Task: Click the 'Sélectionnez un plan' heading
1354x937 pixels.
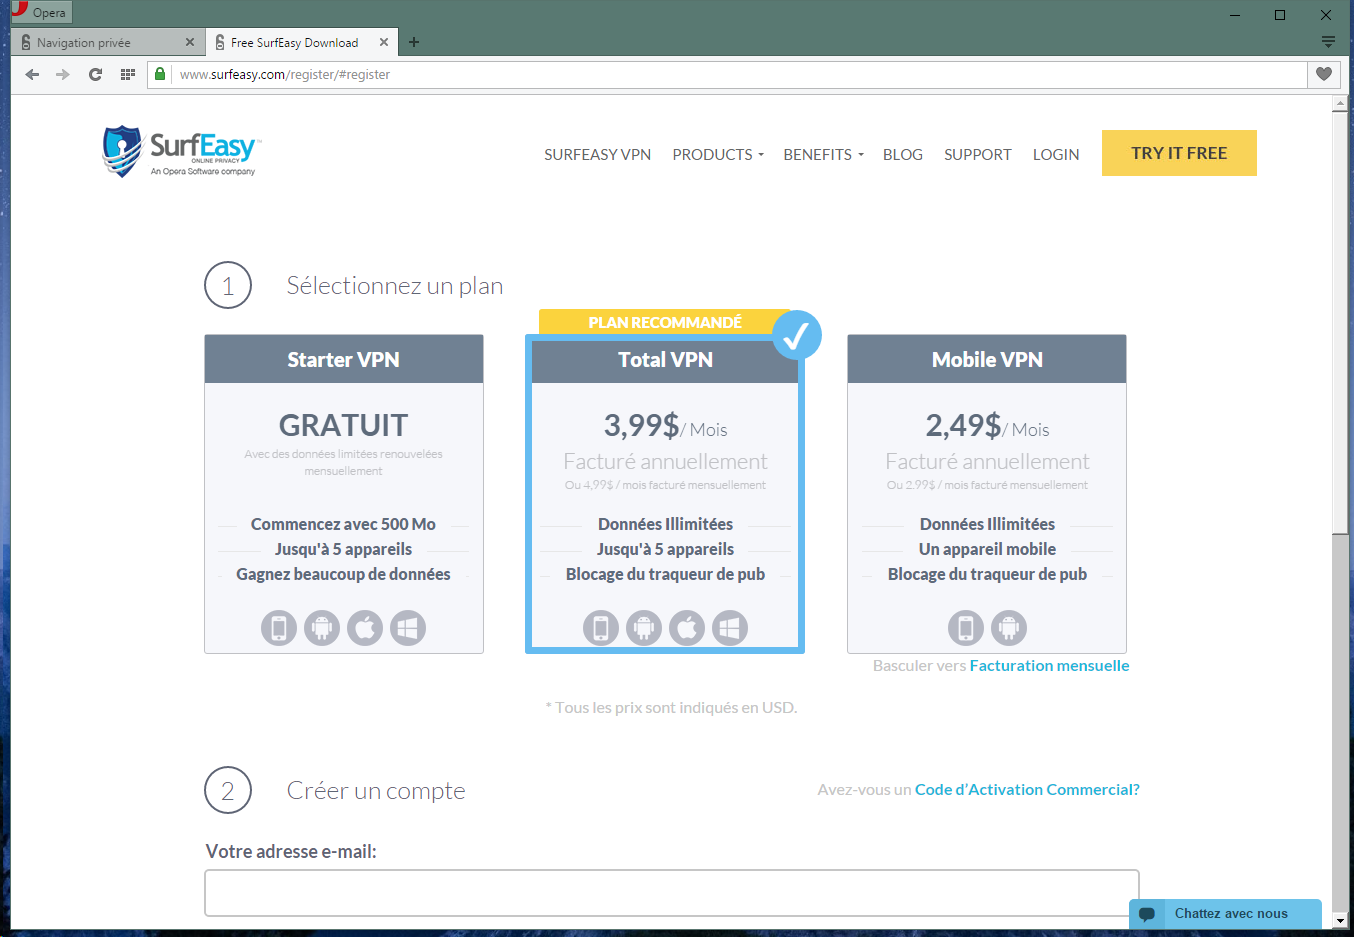Action: [x=395, y=286]
